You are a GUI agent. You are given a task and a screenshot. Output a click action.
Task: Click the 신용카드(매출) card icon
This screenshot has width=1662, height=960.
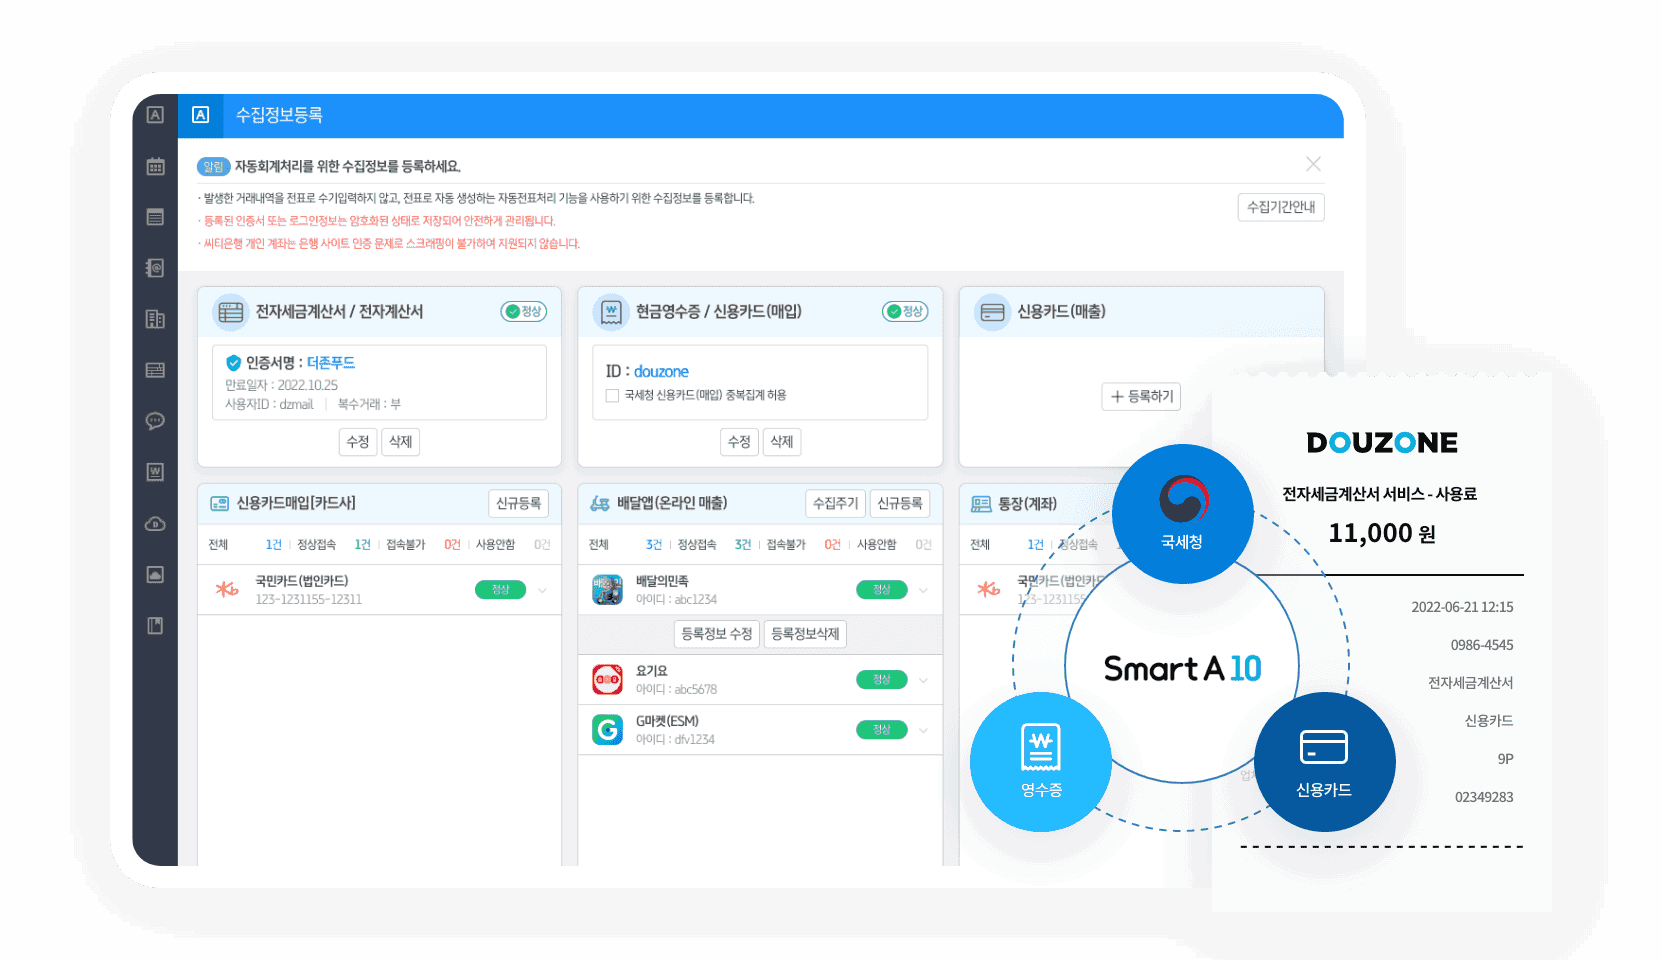pos(992,312)
